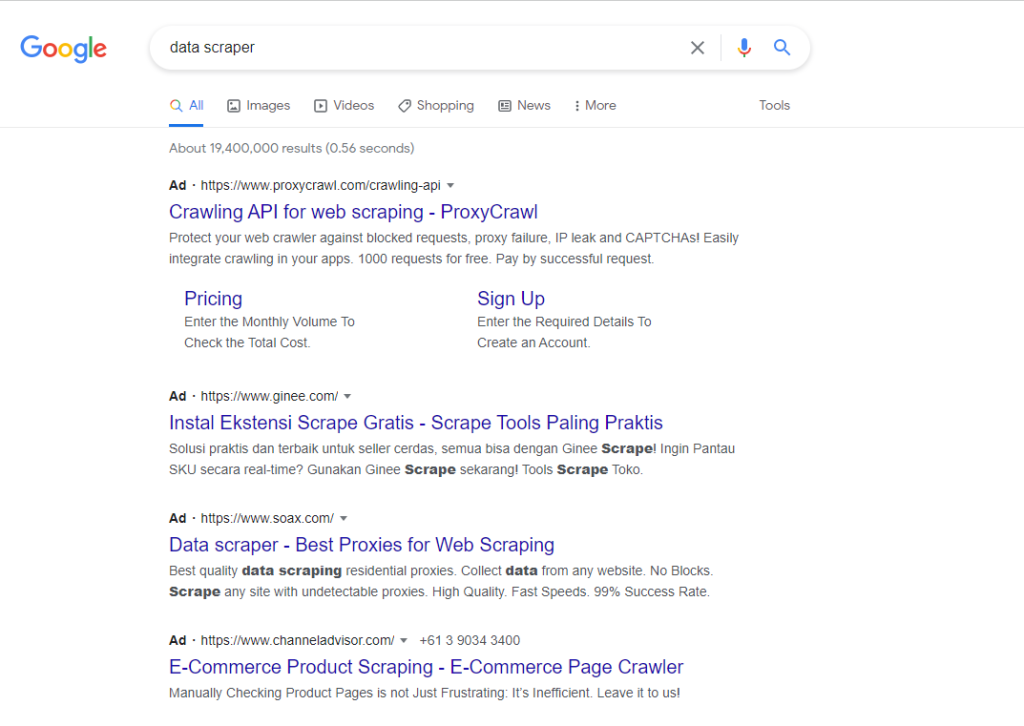
Task: Switch to the Videos tab
Action: tap(344, 106)
